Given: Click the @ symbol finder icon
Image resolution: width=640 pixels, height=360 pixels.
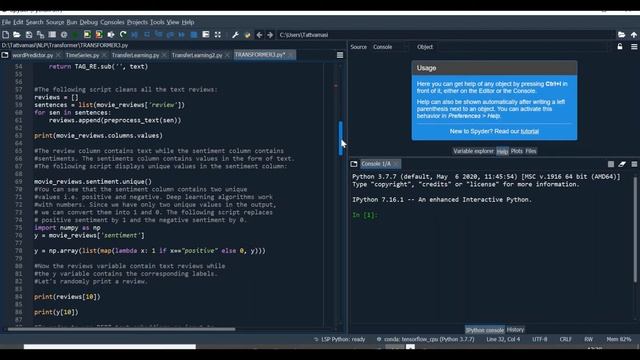Looking at the screenshot, I should click(64, 35).
